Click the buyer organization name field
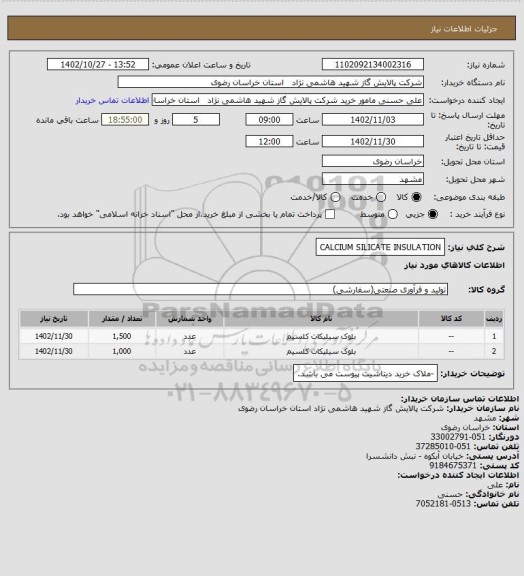 pyautogui.click(x=270, y=82)
